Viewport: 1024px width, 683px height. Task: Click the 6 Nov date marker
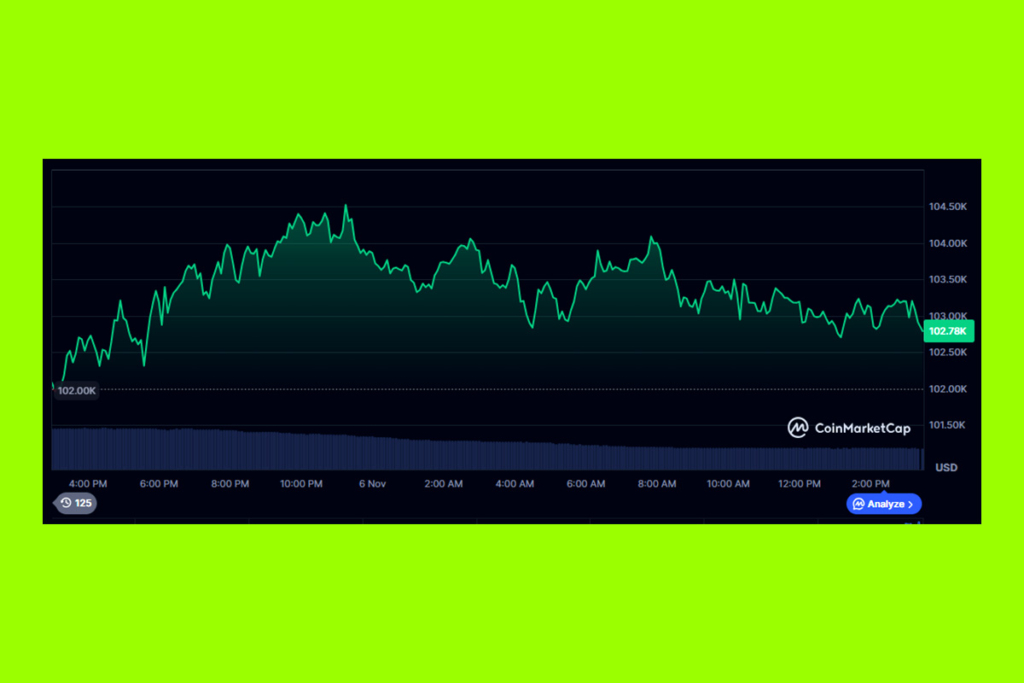372,484
